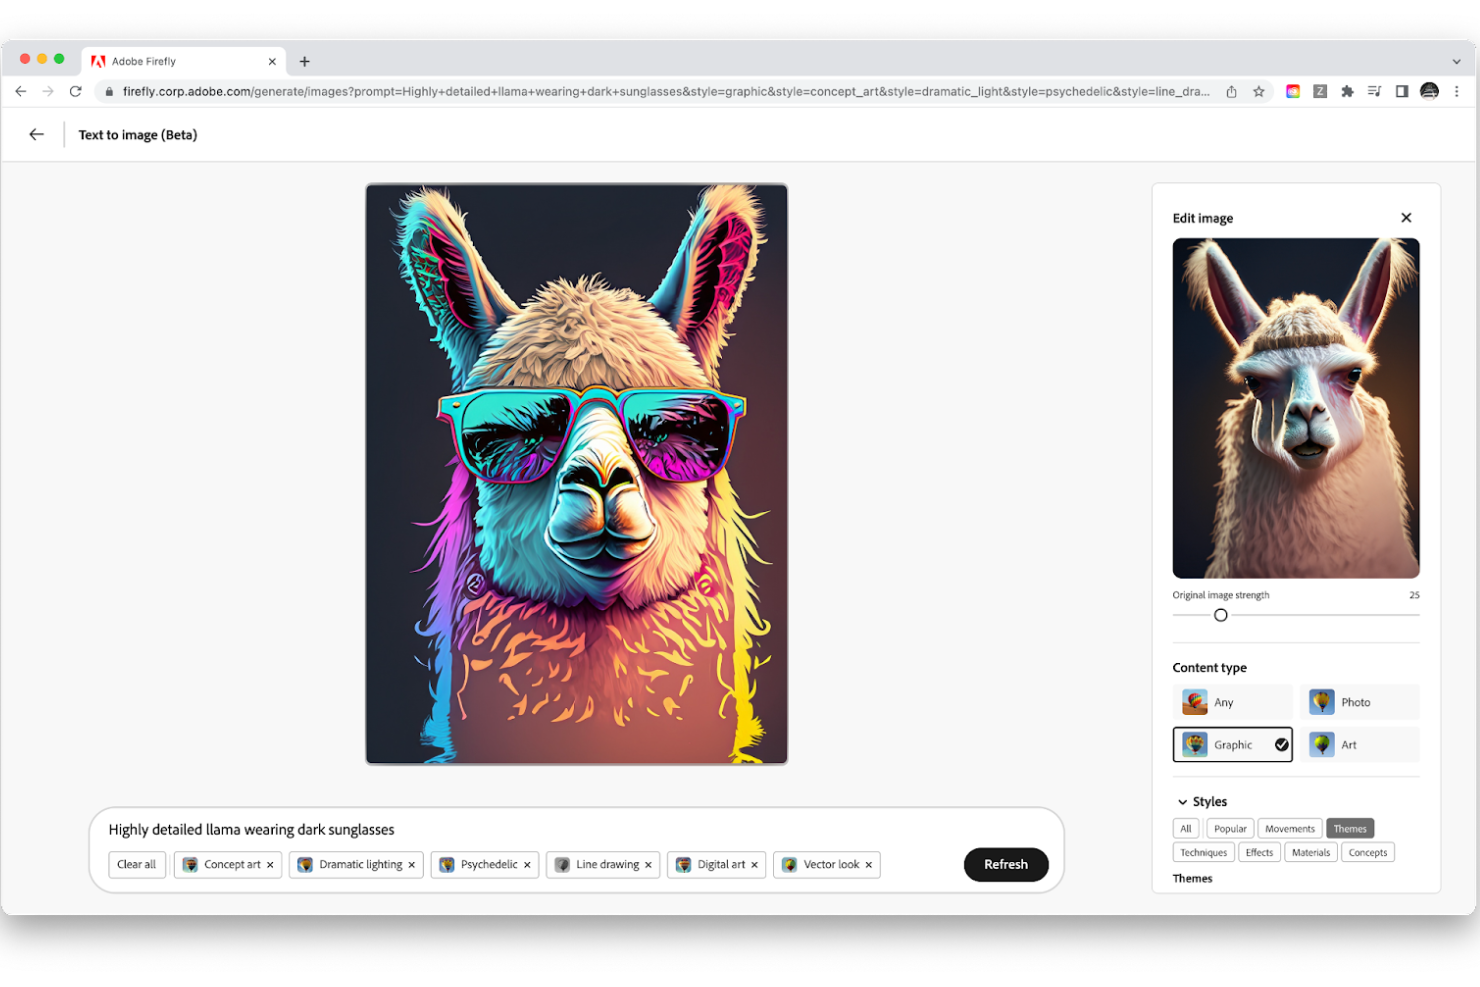Select the All styles tab
Screen dimensions: 1480x987
pos(1186,829)
